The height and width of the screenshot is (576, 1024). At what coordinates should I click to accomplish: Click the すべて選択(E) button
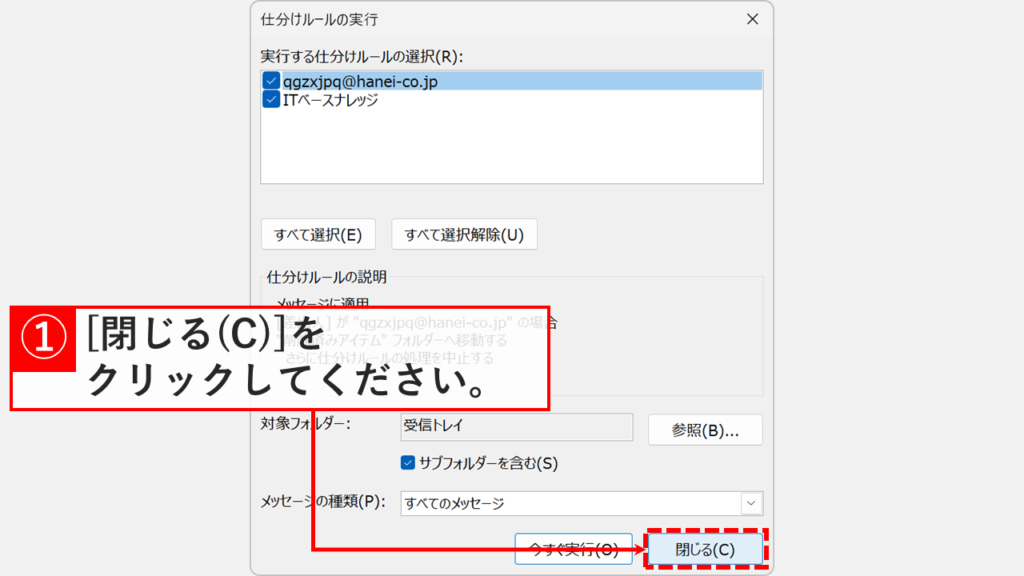(x=316, y=233)
